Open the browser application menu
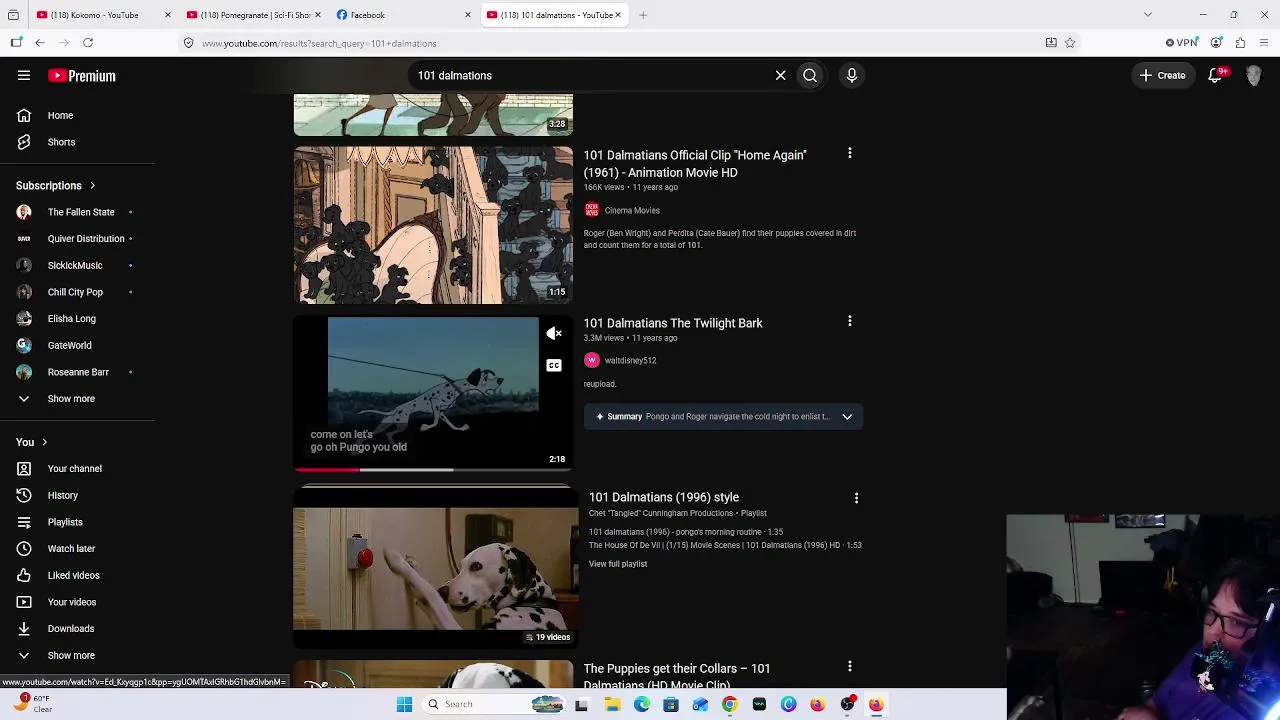This screenshot has height=720, width=1280. point(1264,43)
